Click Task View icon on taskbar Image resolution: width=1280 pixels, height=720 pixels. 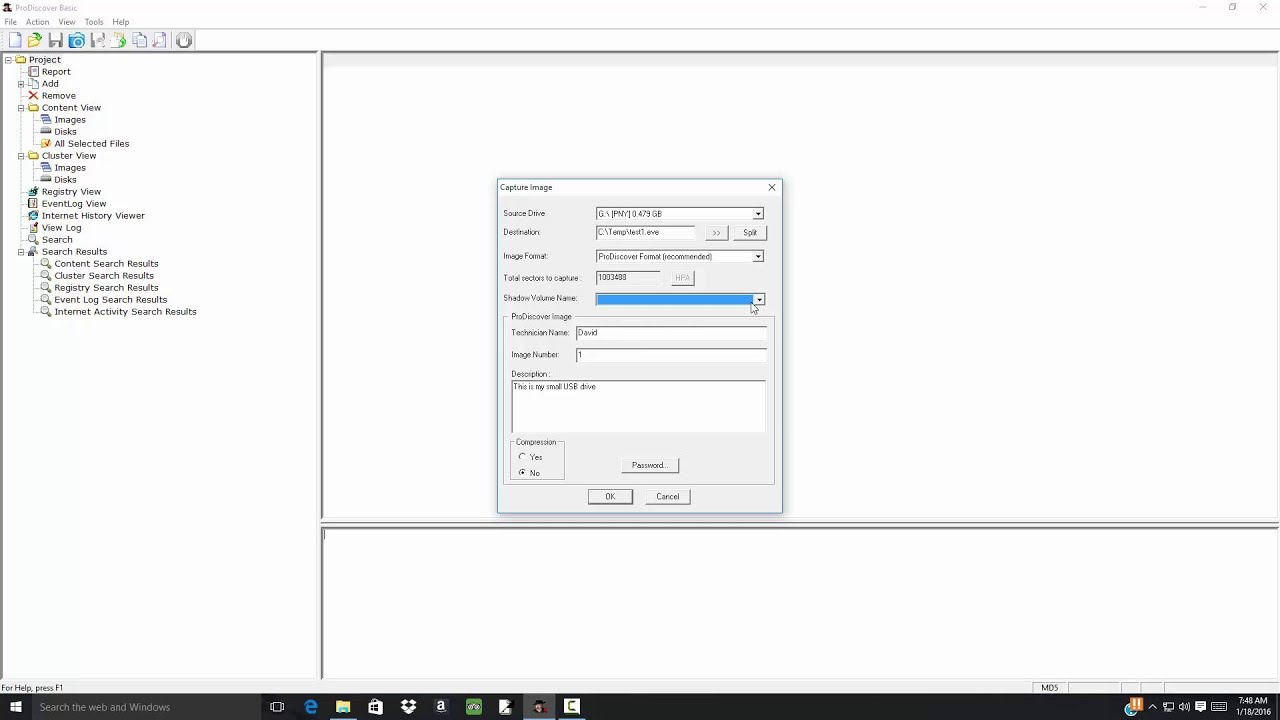[277, 707]
